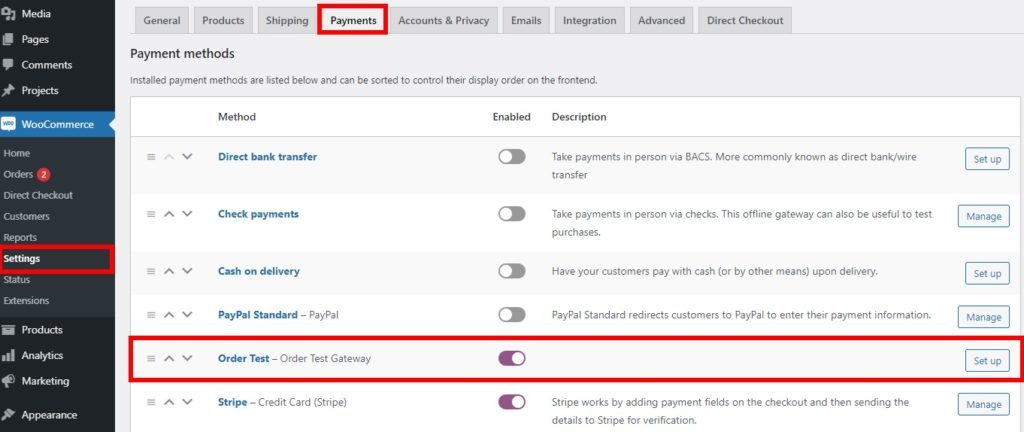The image size is (1024, 432).
Task: Move Cash on delivery up with arrow
Action: [x=169, y=271]
